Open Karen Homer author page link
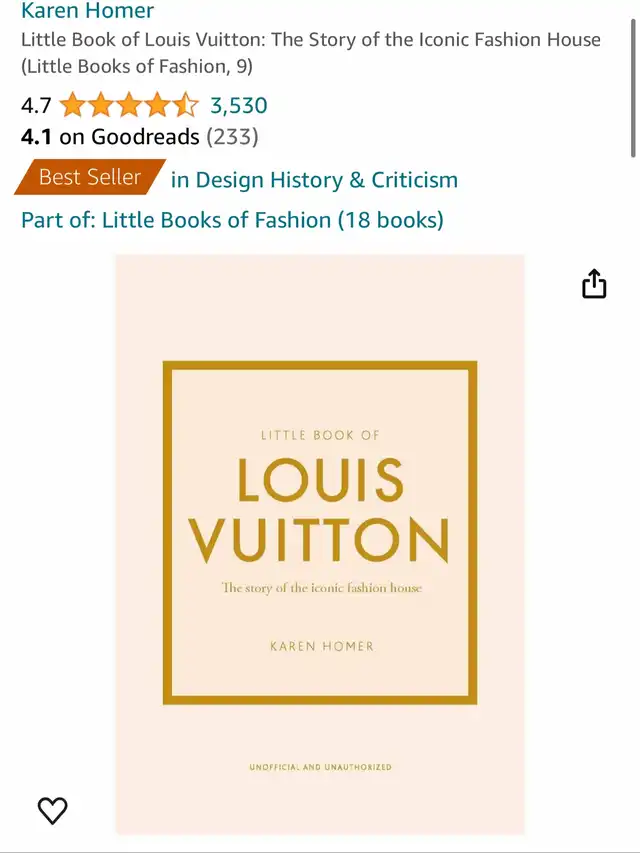This screenshot has width=640, height=853. [x=88, y=10]
